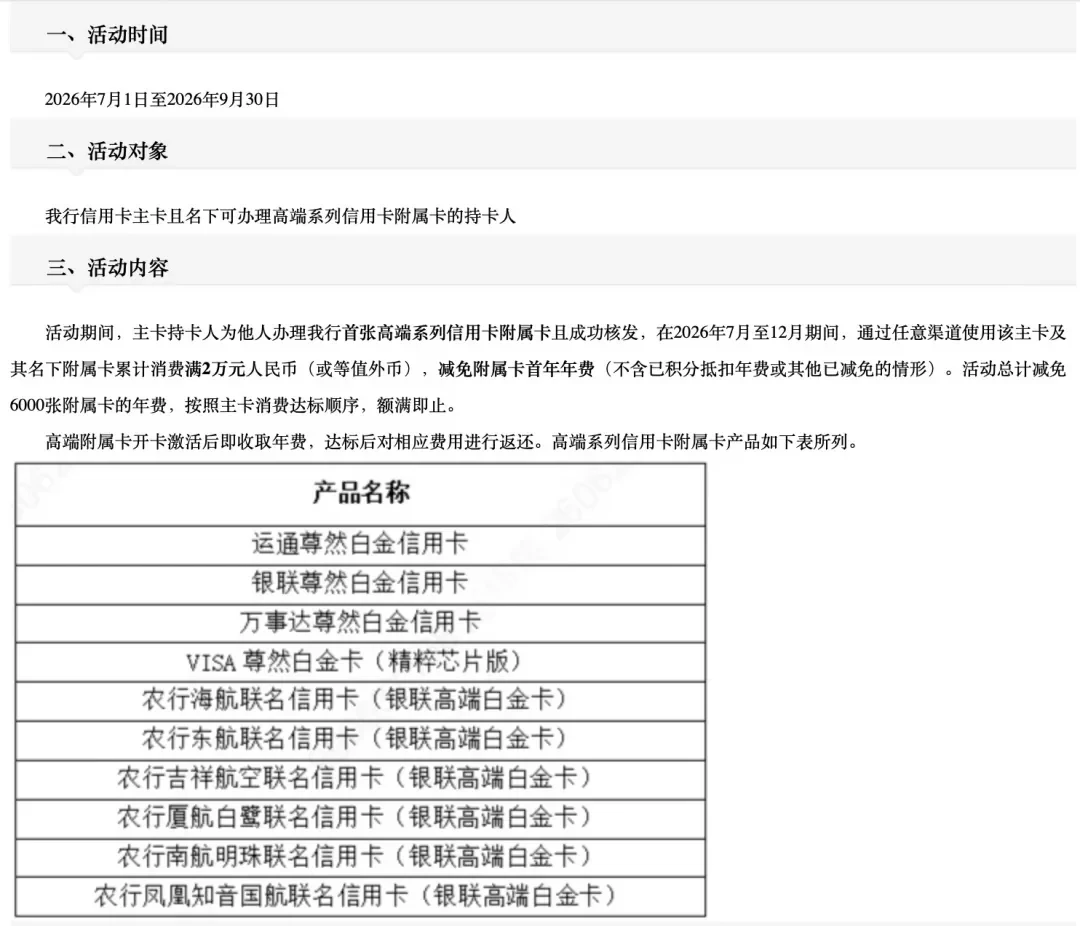
Task: Select the row 农行吉祥航空联名信用卡
Action: click(x=360, y=779)
